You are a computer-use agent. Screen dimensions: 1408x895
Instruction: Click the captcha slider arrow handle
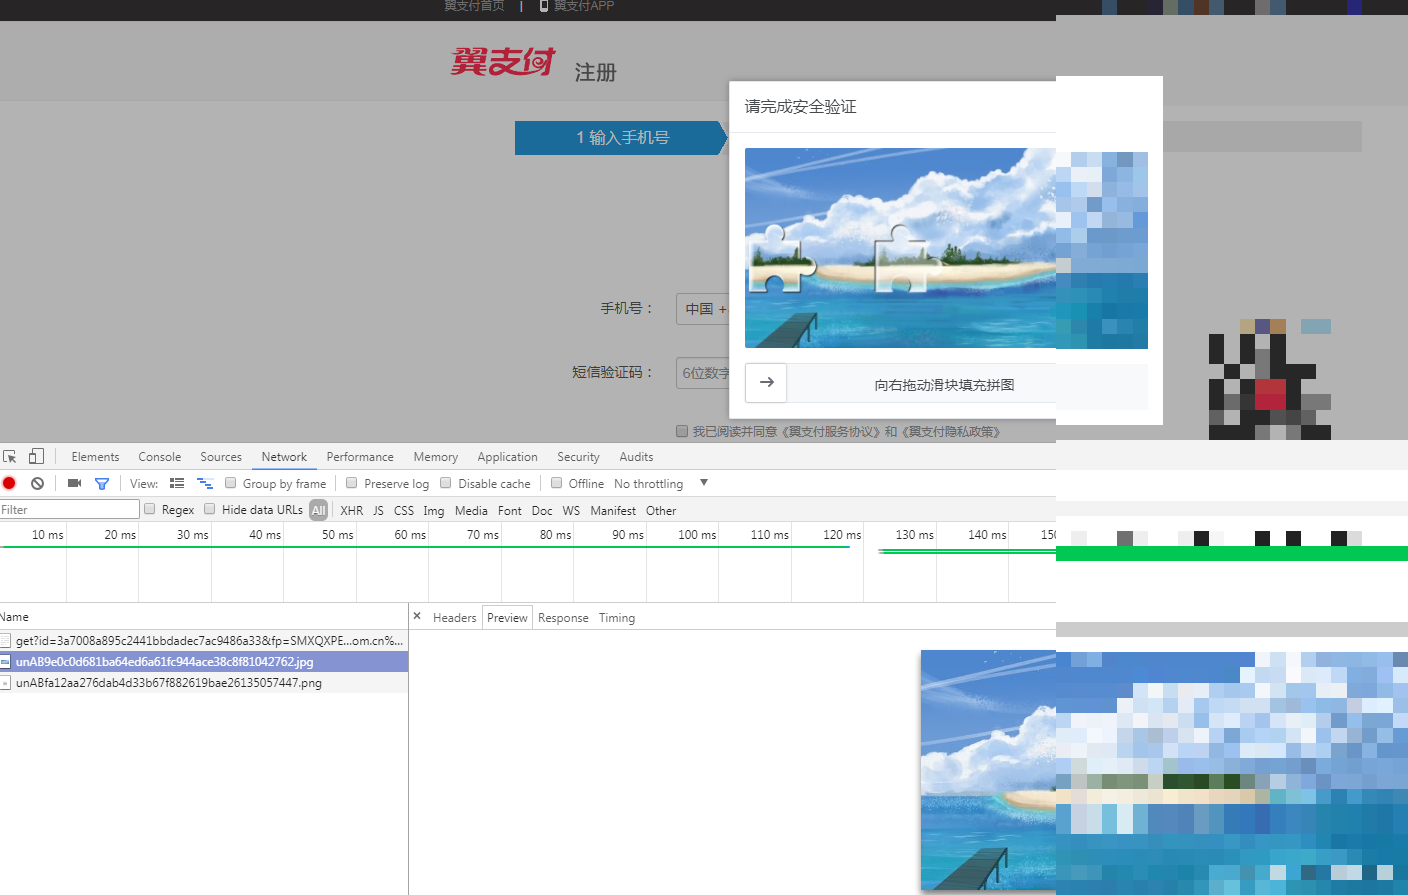pos(767,383)
